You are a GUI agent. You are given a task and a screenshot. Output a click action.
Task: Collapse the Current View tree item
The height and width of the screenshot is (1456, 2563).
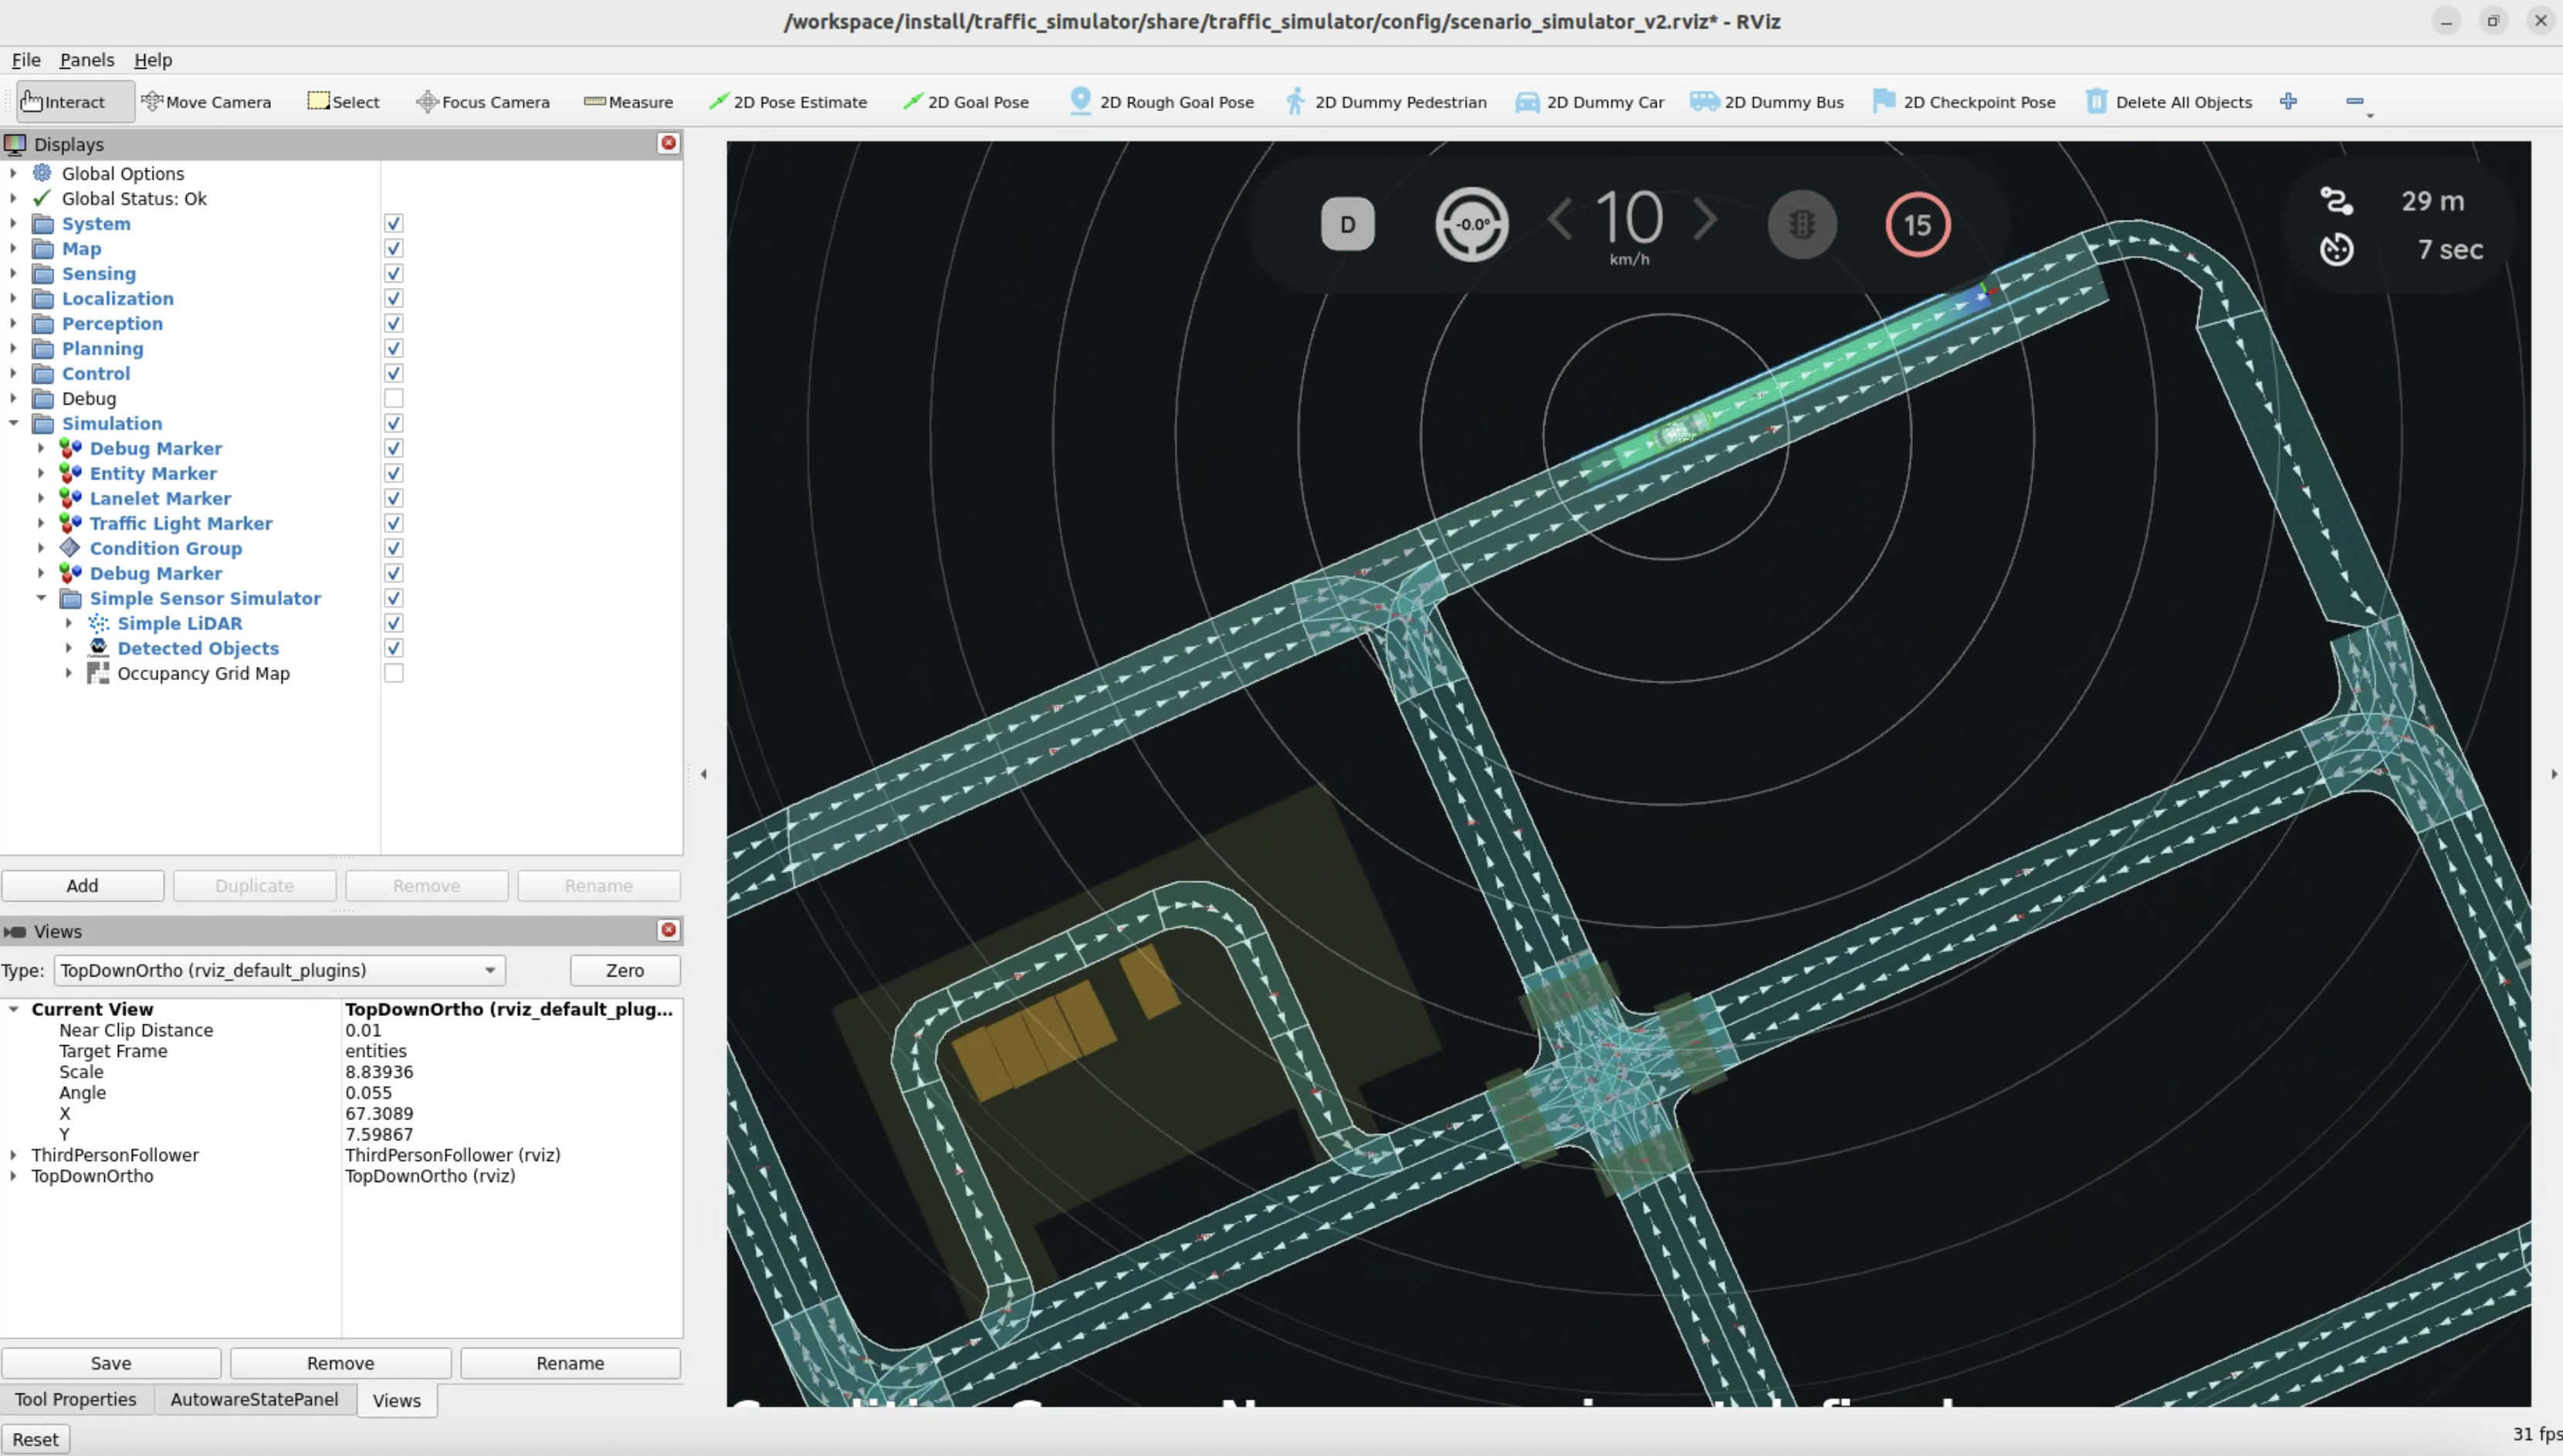tap(13, 1009)
